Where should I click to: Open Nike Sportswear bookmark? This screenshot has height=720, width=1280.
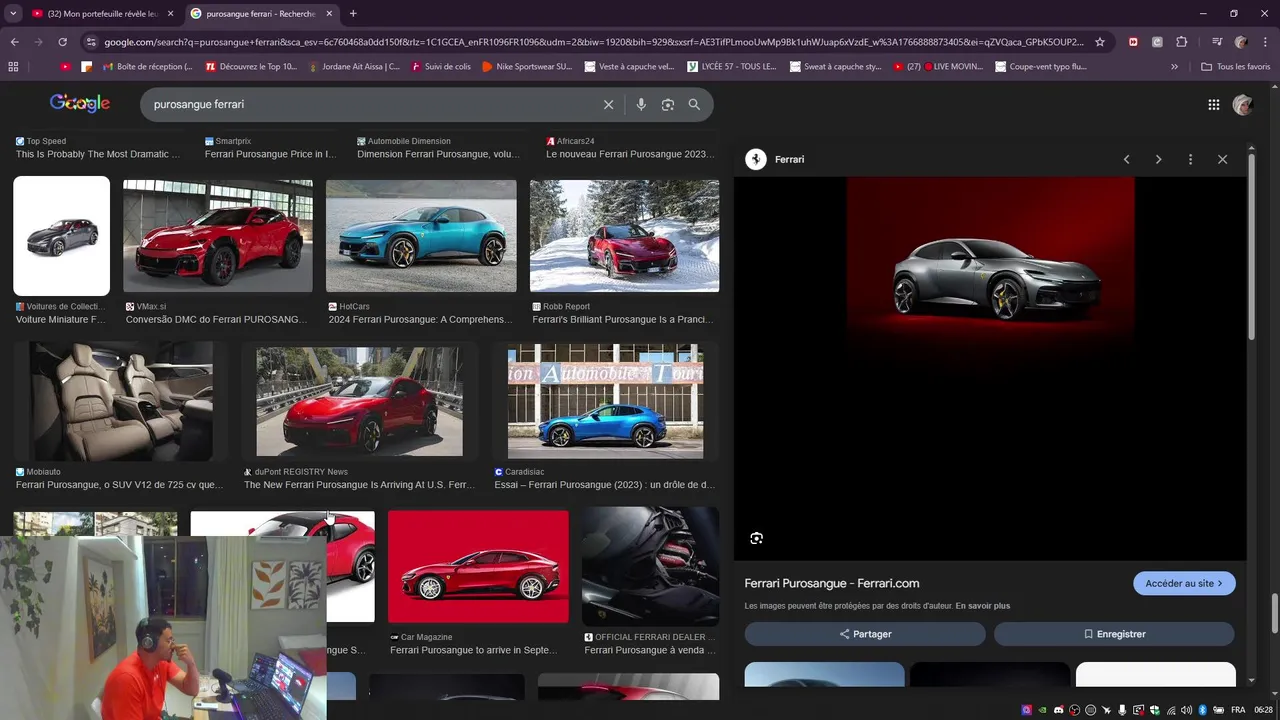pos(527,67)
